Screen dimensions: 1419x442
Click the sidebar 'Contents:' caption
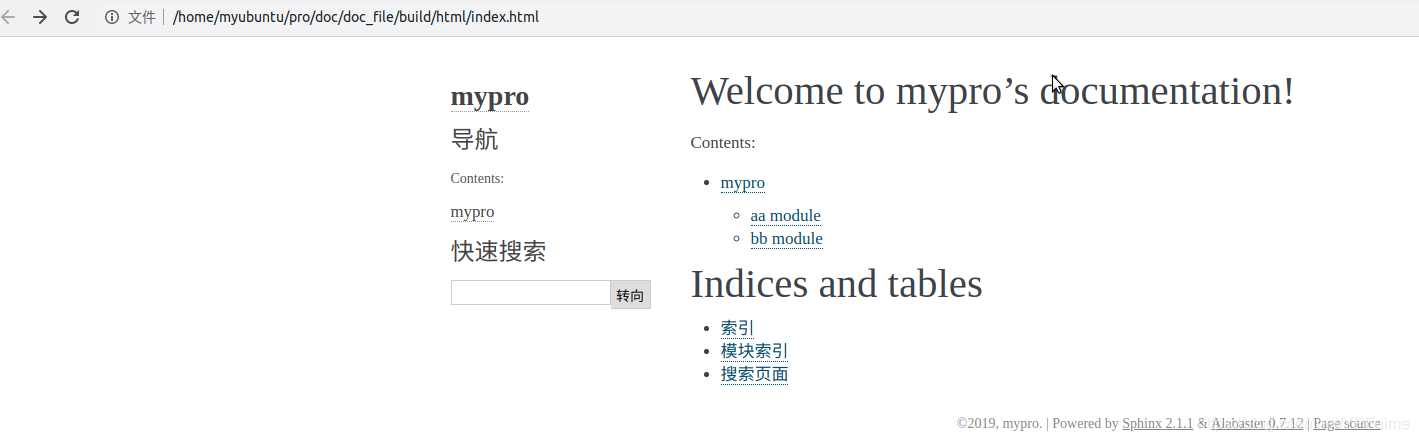click(477, 179)
